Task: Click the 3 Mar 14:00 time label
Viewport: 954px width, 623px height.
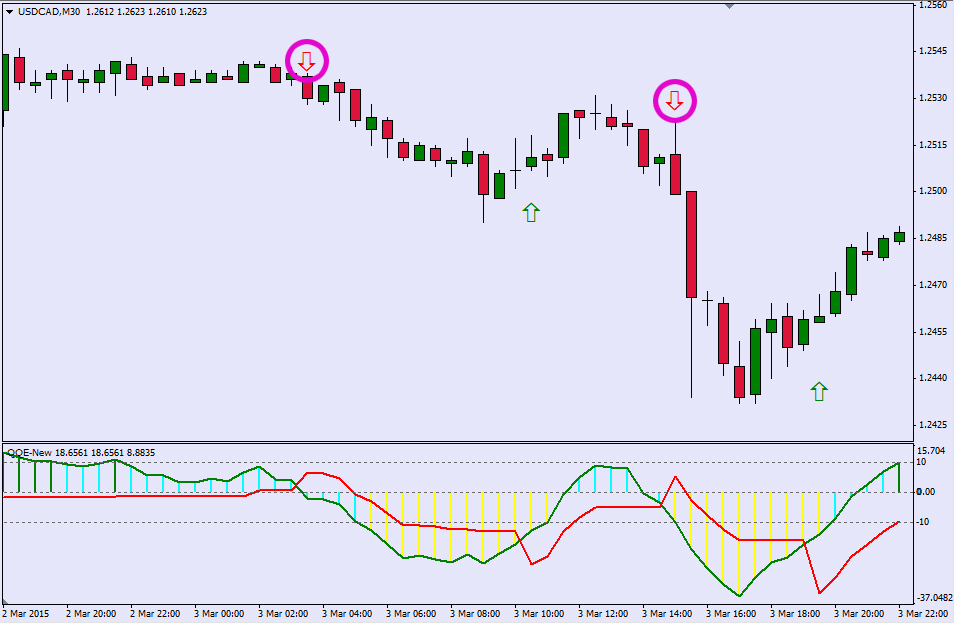Action: click(x=667, y=613)
